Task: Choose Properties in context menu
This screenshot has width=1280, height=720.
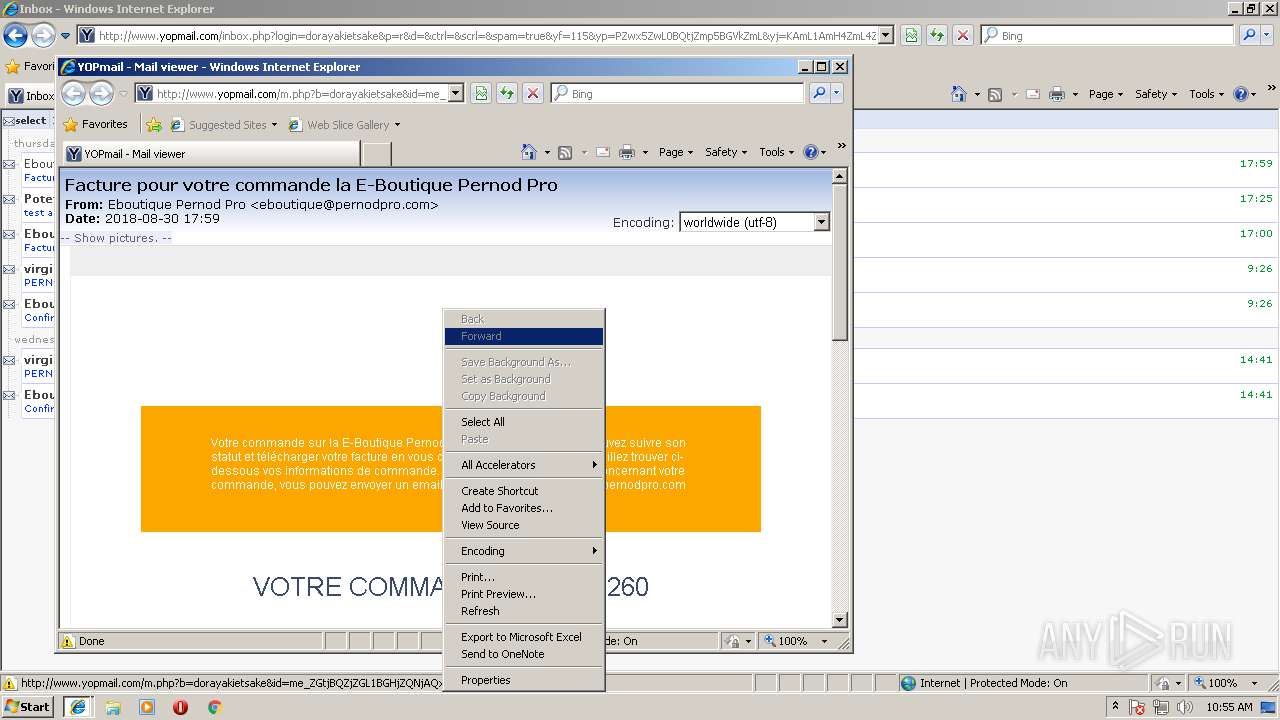Action: 524,680
